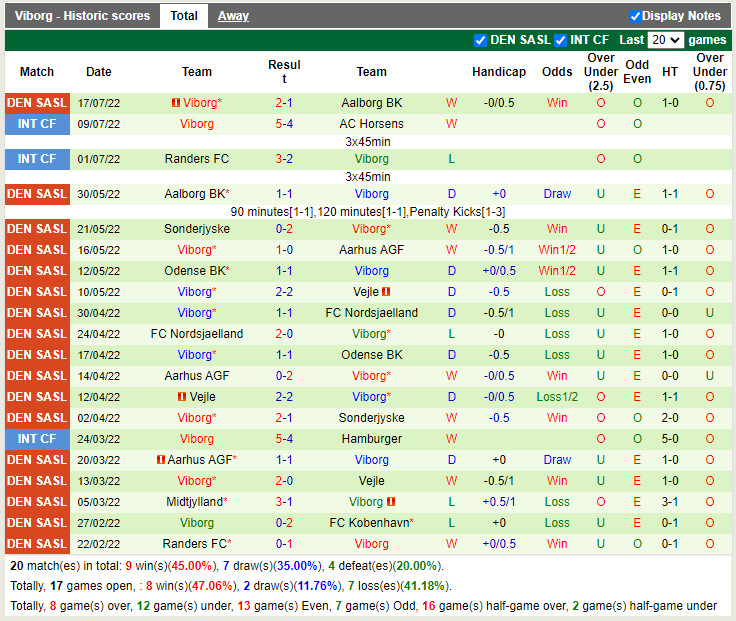
Task: Toggle the Display Notes checkbox
Action: pos(635,16)
